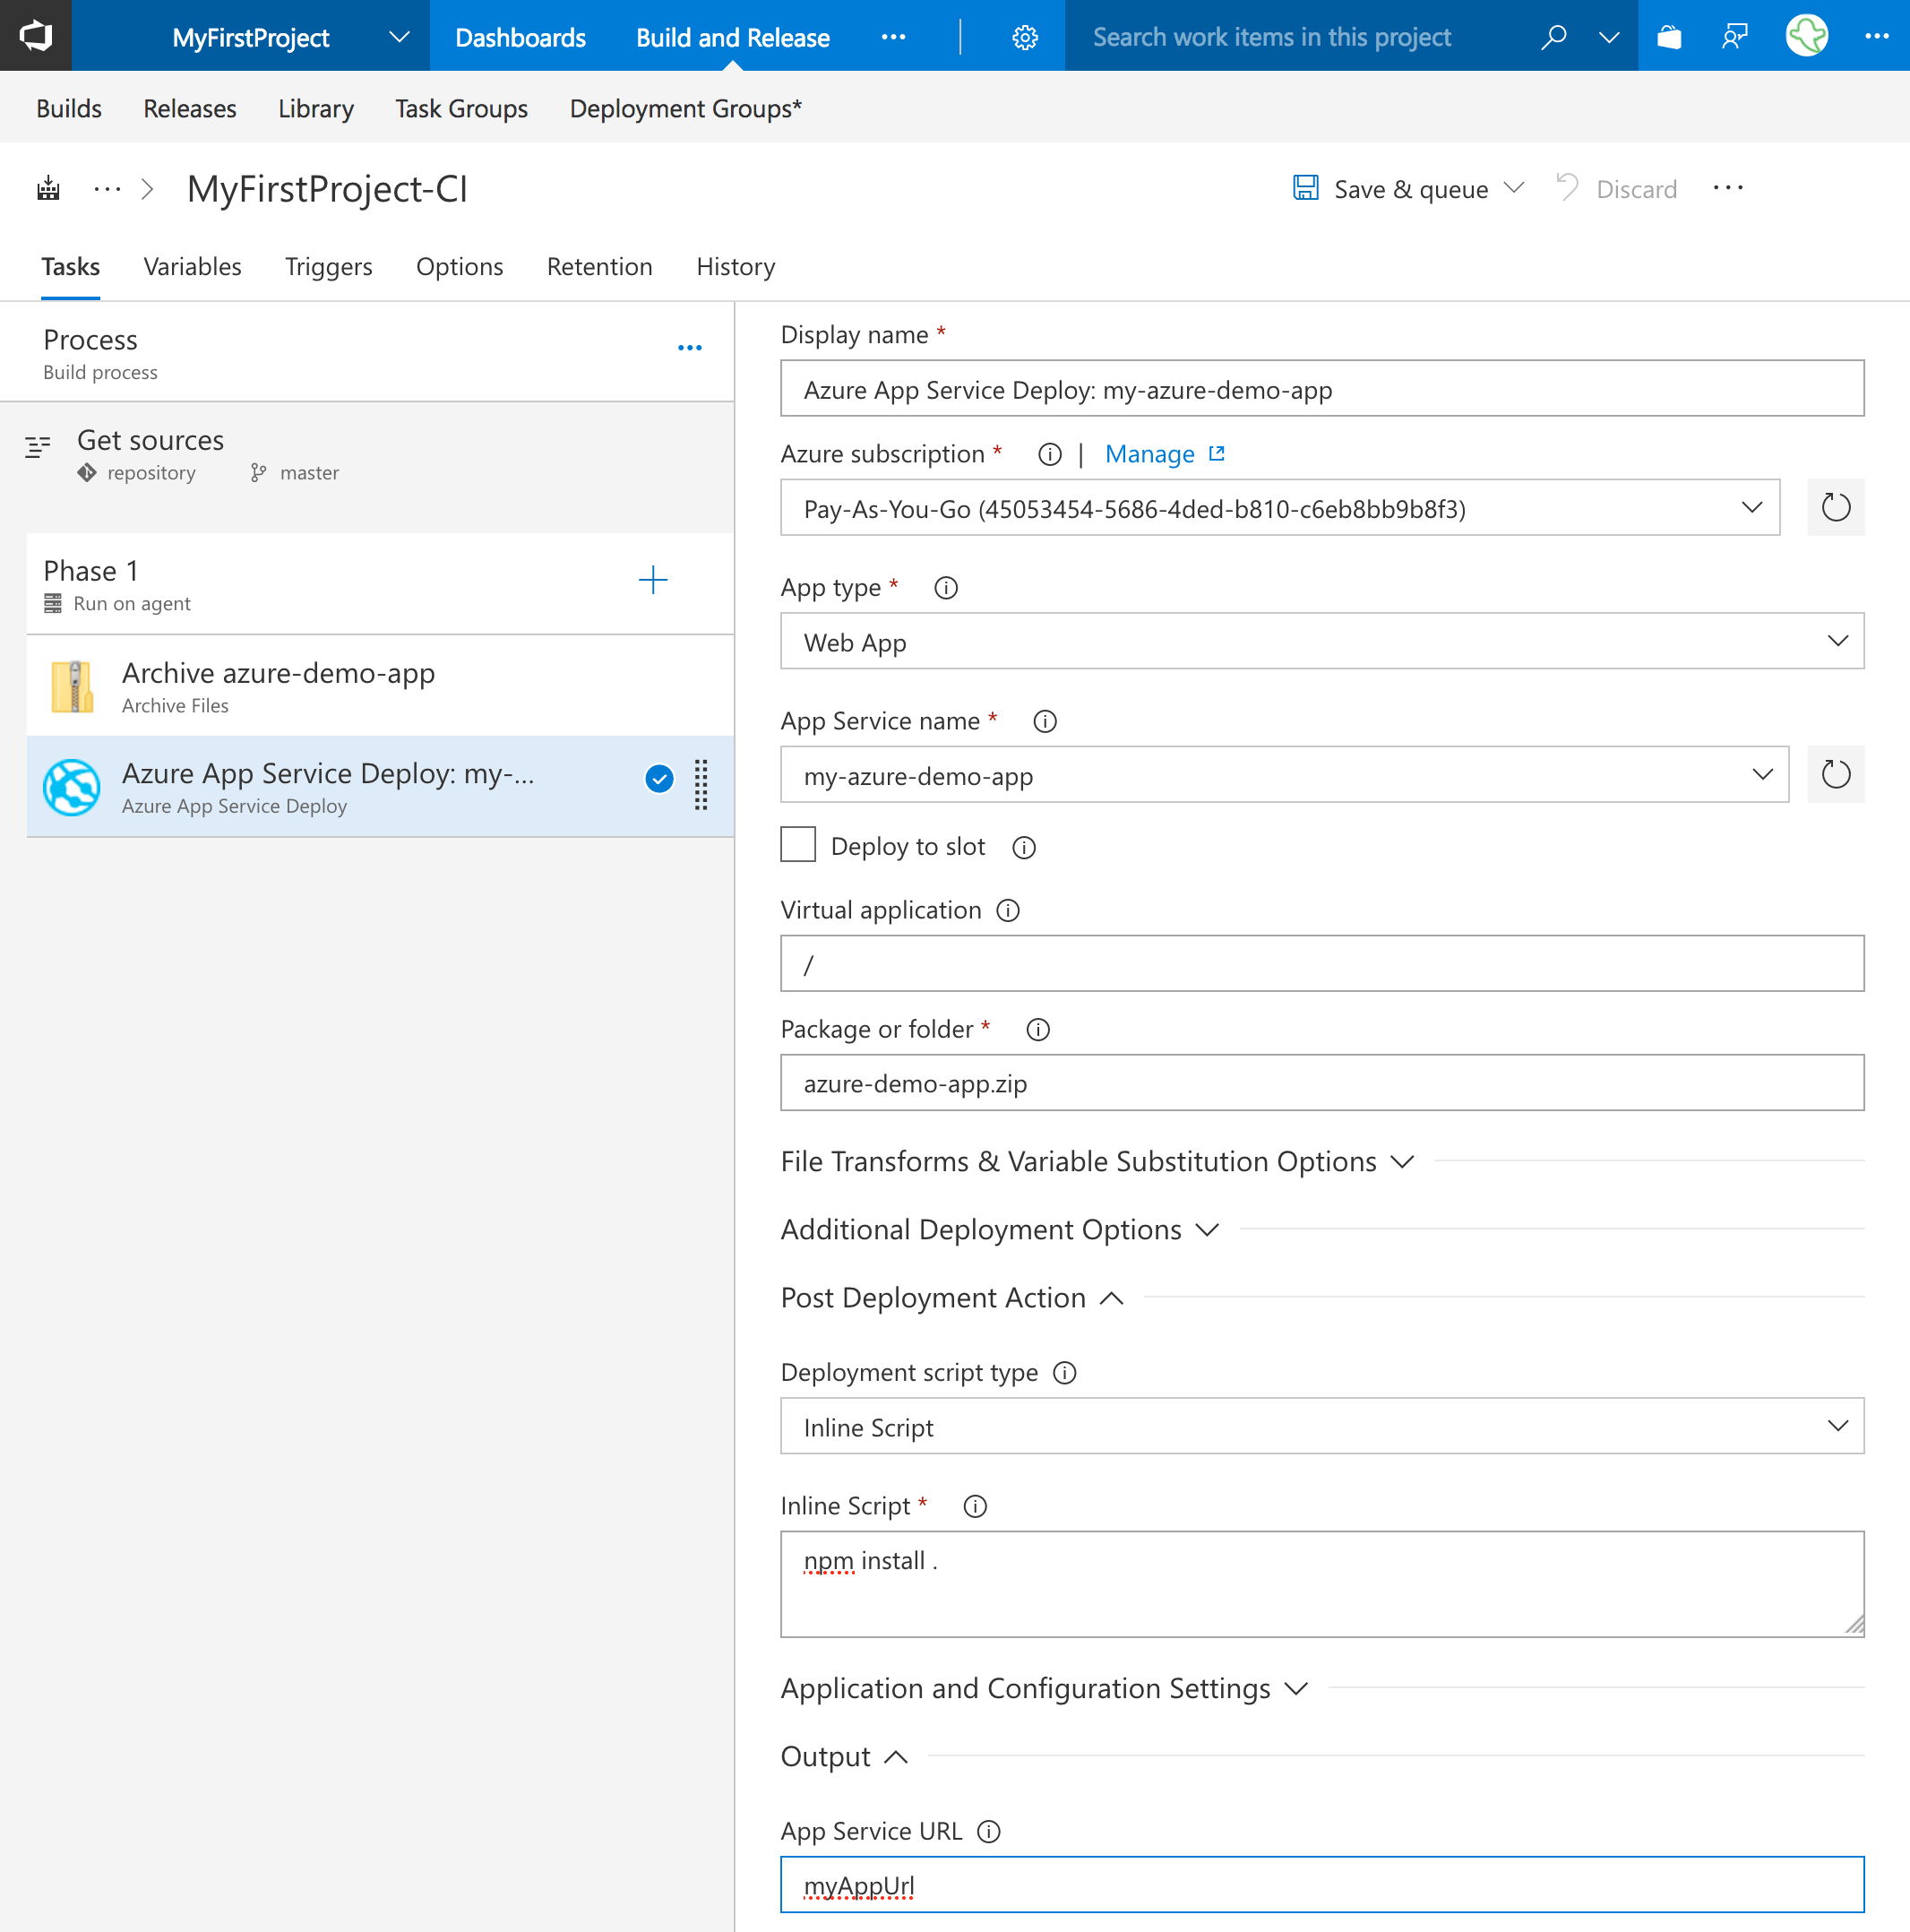Go to the Task Groups page

(461, 108)
